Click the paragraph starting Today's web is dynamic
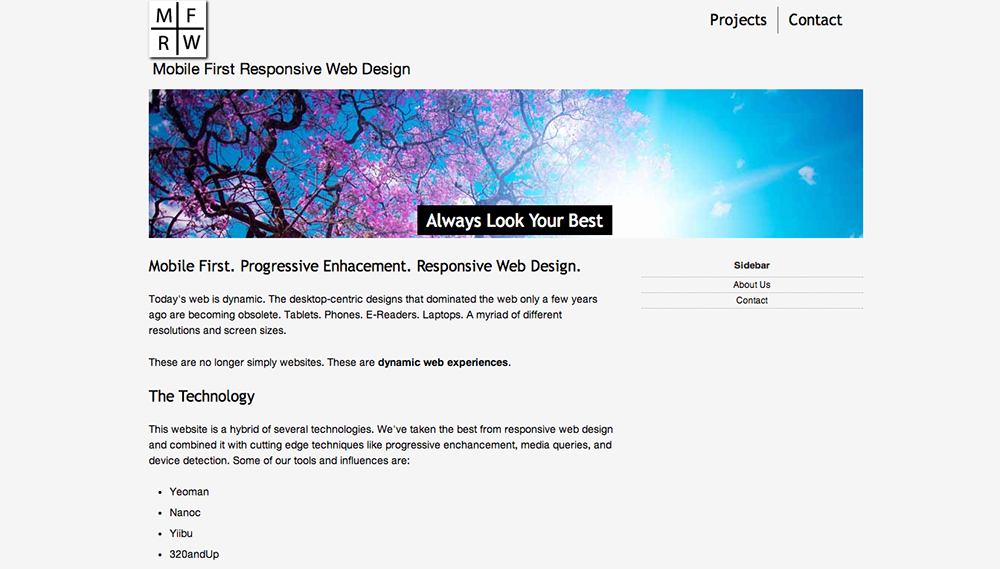This screenshot has height=569, width=1000. 373,314
